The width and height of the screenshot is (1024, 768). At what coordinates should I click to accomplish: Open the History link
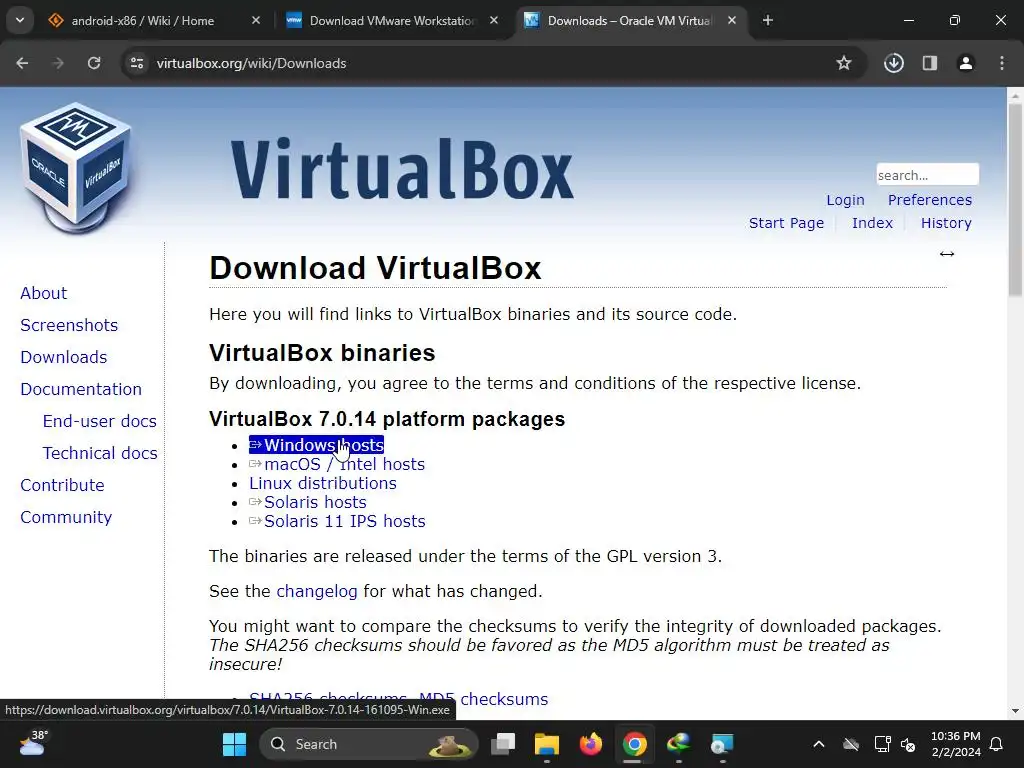[x=946, y=223]
